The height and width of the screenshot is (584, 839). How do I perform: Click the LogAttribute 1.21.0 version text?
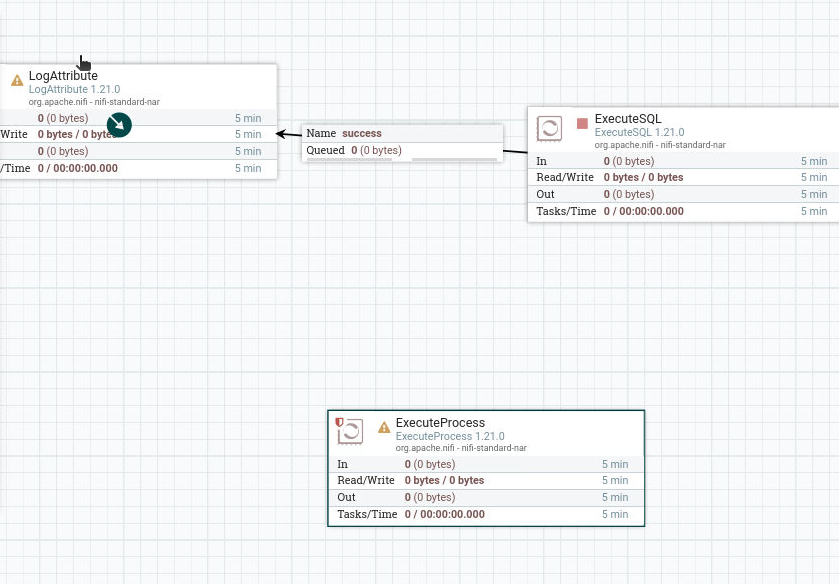click(74, 89)
